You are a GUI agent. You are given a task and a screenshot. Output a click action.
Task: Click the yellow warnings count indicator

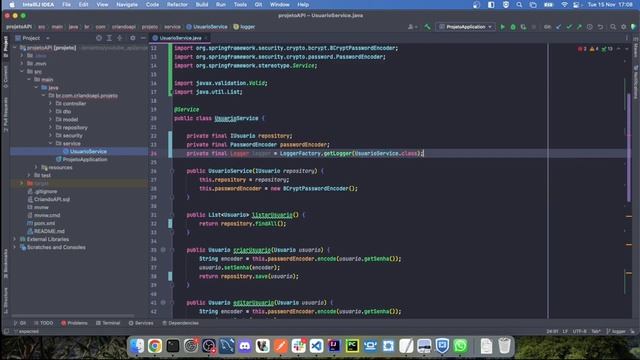(594, 49)
